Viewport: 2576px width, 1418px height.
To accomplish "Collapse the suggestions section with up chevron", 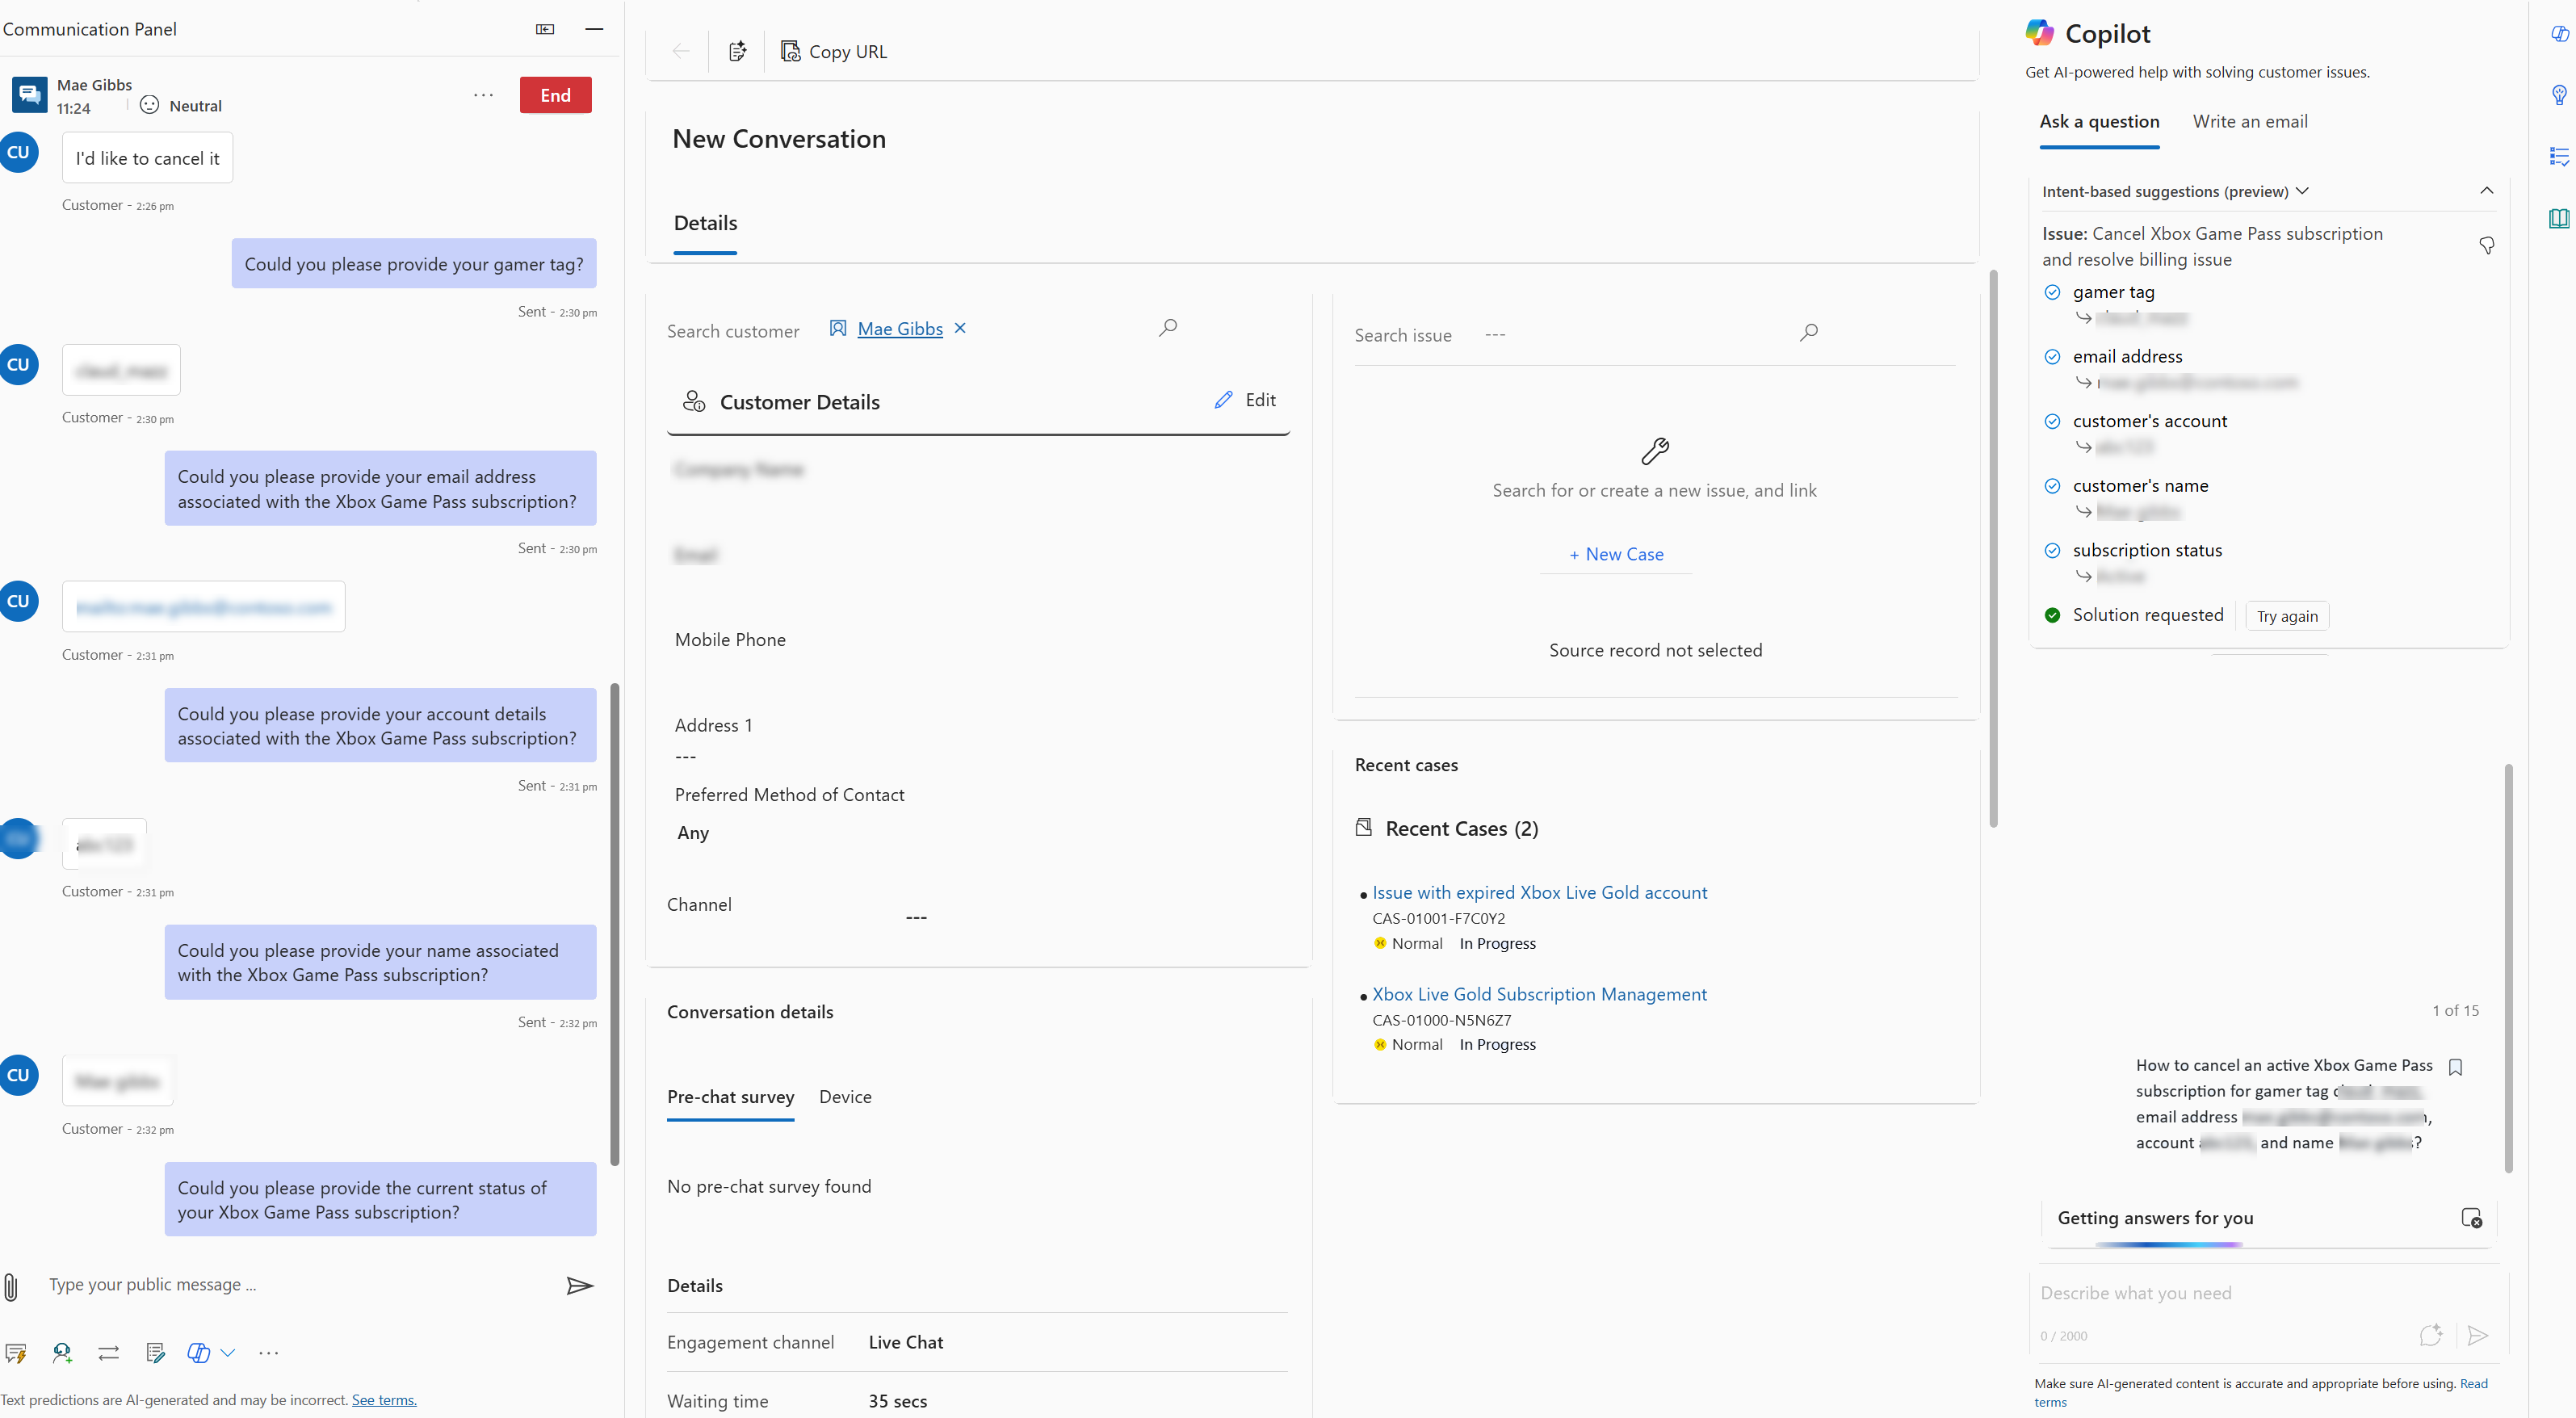I will pos(2487,191).
